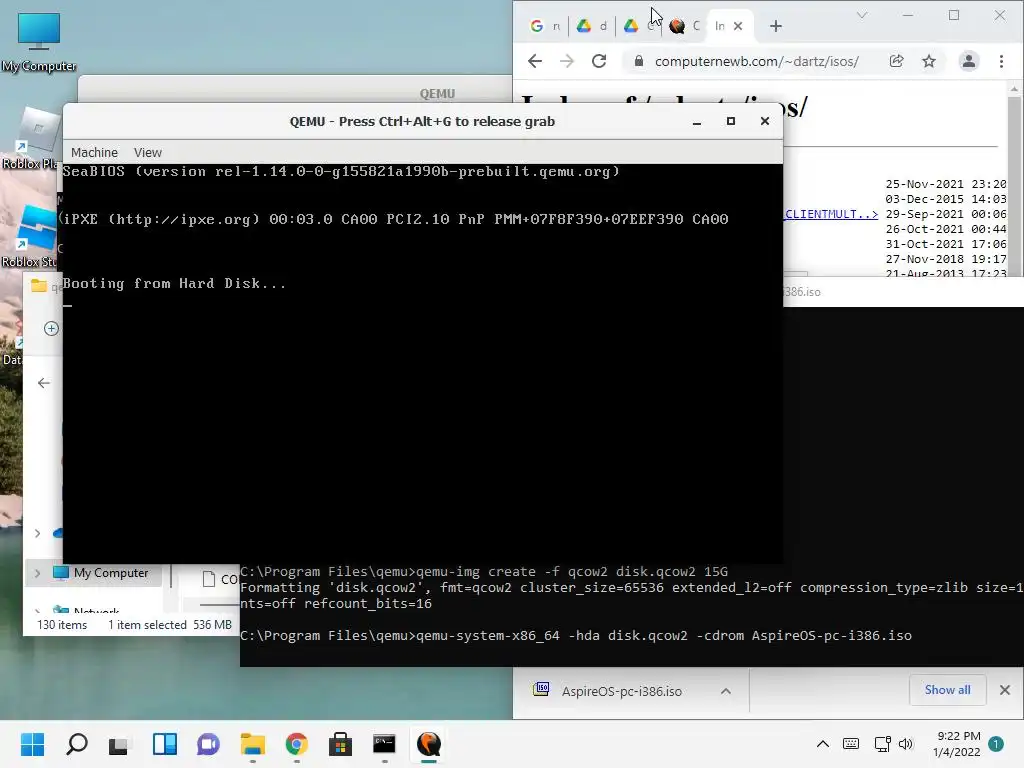Open the notification badge in the tray
1024x768 pixels.
(x=996, y=744)
